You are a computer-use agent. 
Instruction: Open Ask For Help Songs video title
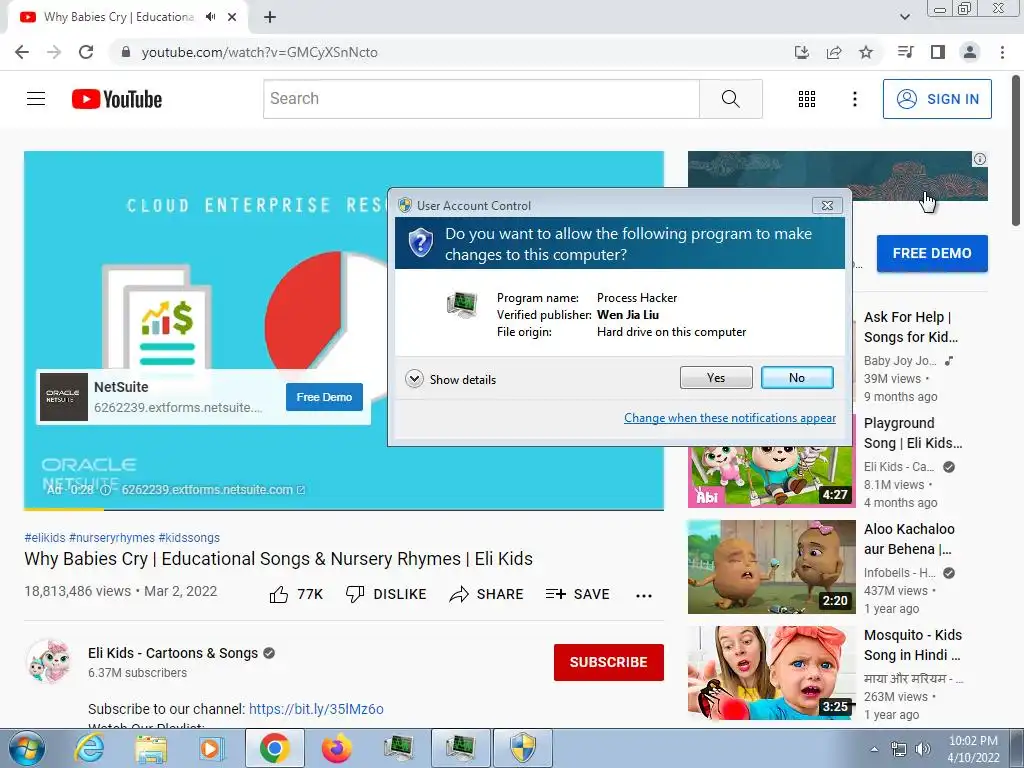(911, 327)
